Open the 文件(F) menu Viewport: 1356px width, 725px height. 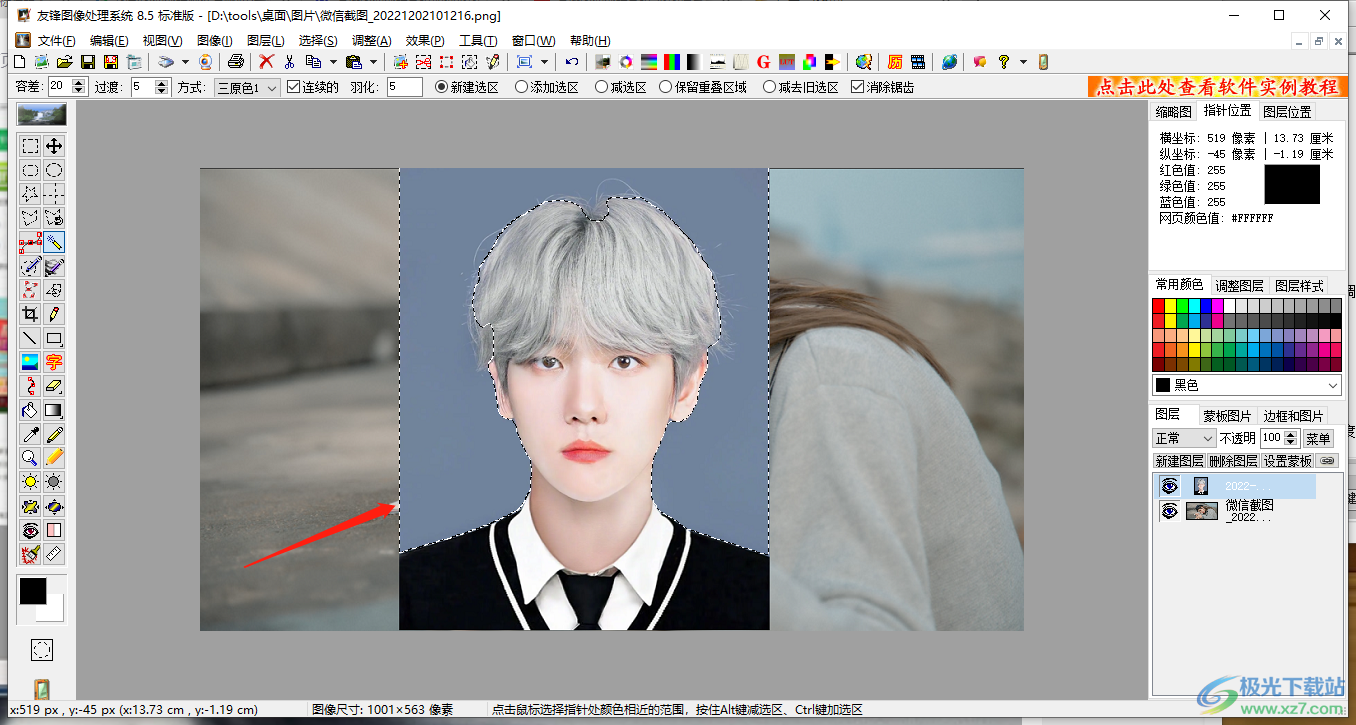click(56, 40)
